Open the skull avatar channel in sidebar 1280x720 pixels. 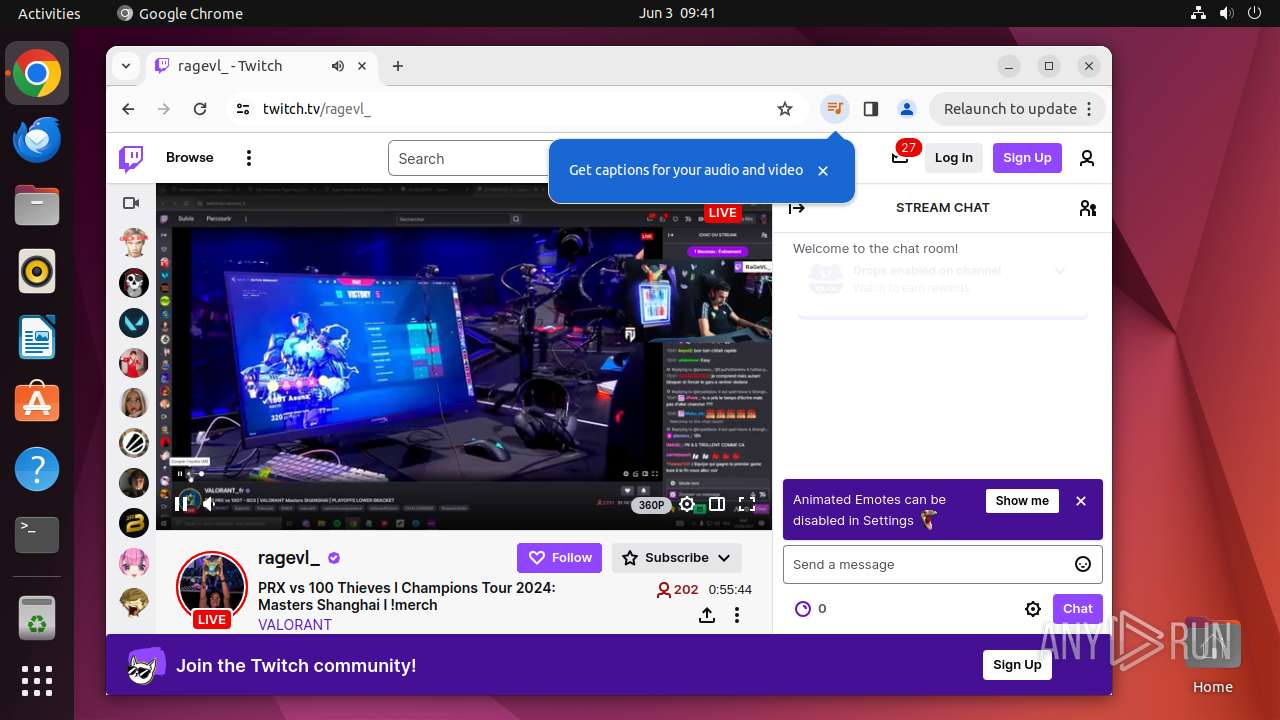point(134,283)
